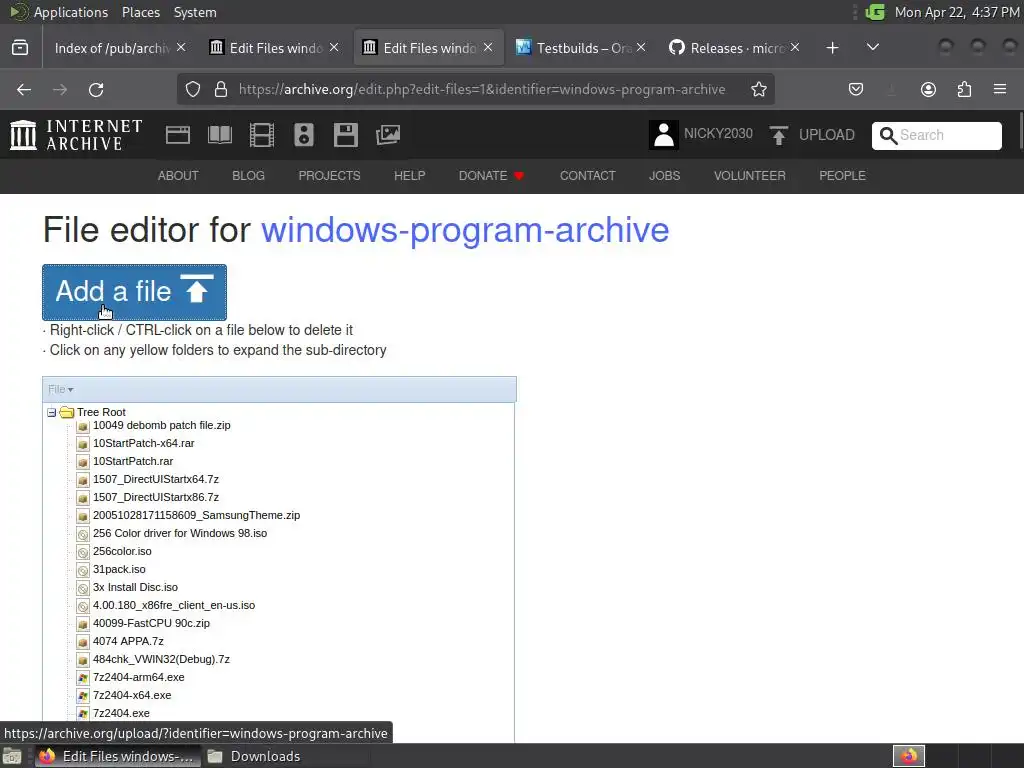This screenshot has width=1024, height=768.
Task: Select 20051028171158609_SamsungTheme.zip
Action: tap(197, 515)
